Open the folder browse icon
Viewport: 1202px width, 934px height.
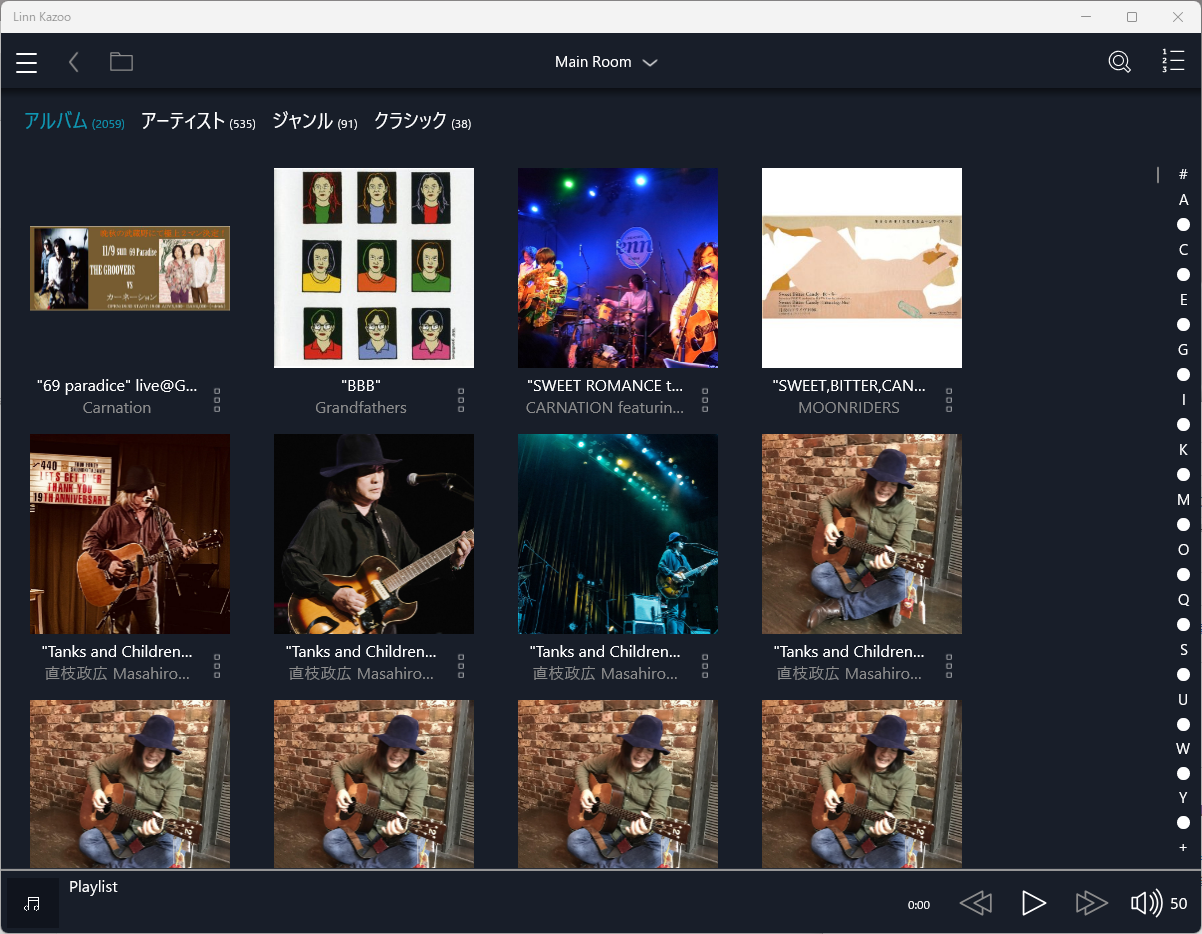tap(121, 62)
